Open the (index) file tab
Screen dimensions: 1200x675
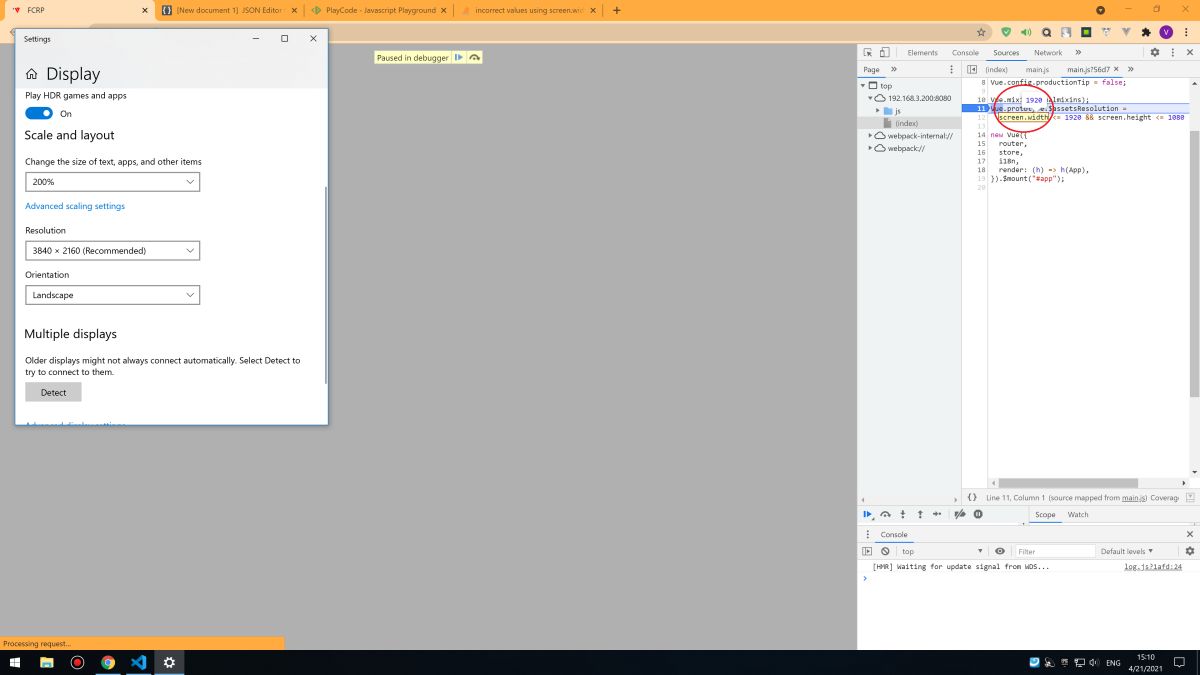click(996, 69)
